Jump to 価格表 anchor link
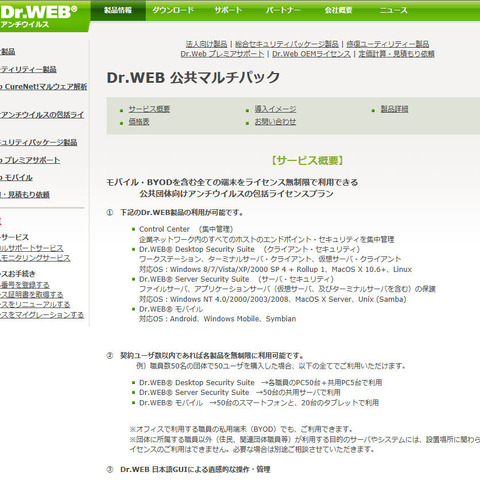 [x=139, y=122]
